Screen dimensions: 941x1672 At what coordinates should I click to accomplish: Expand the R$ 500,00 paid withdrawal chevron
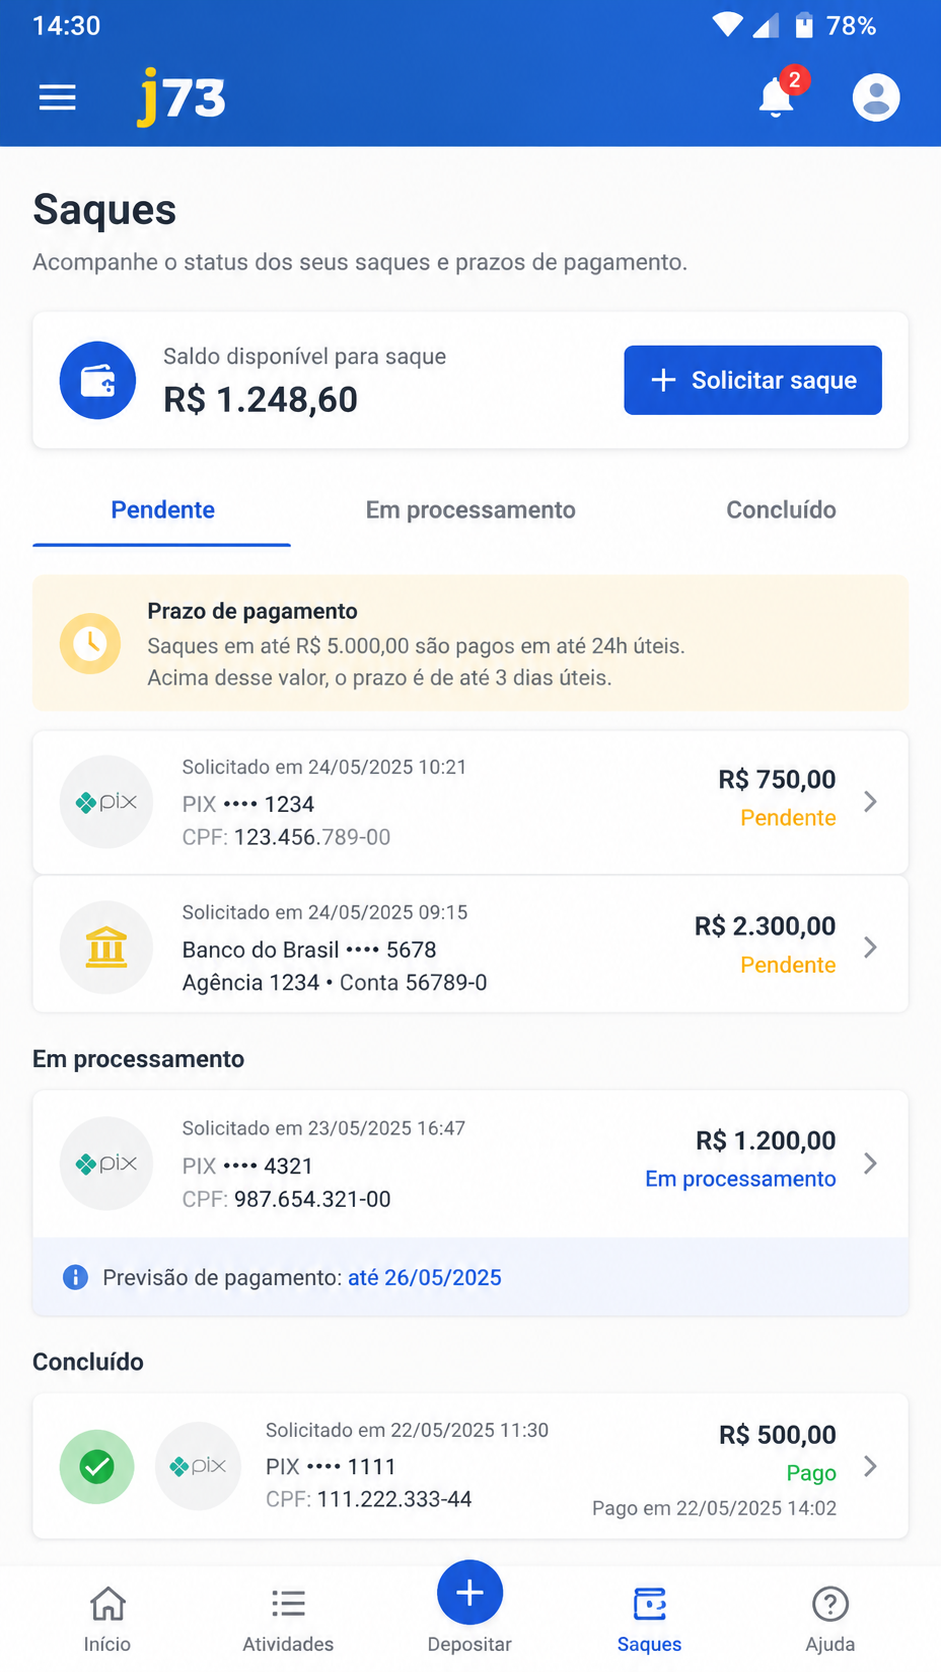870,1466
